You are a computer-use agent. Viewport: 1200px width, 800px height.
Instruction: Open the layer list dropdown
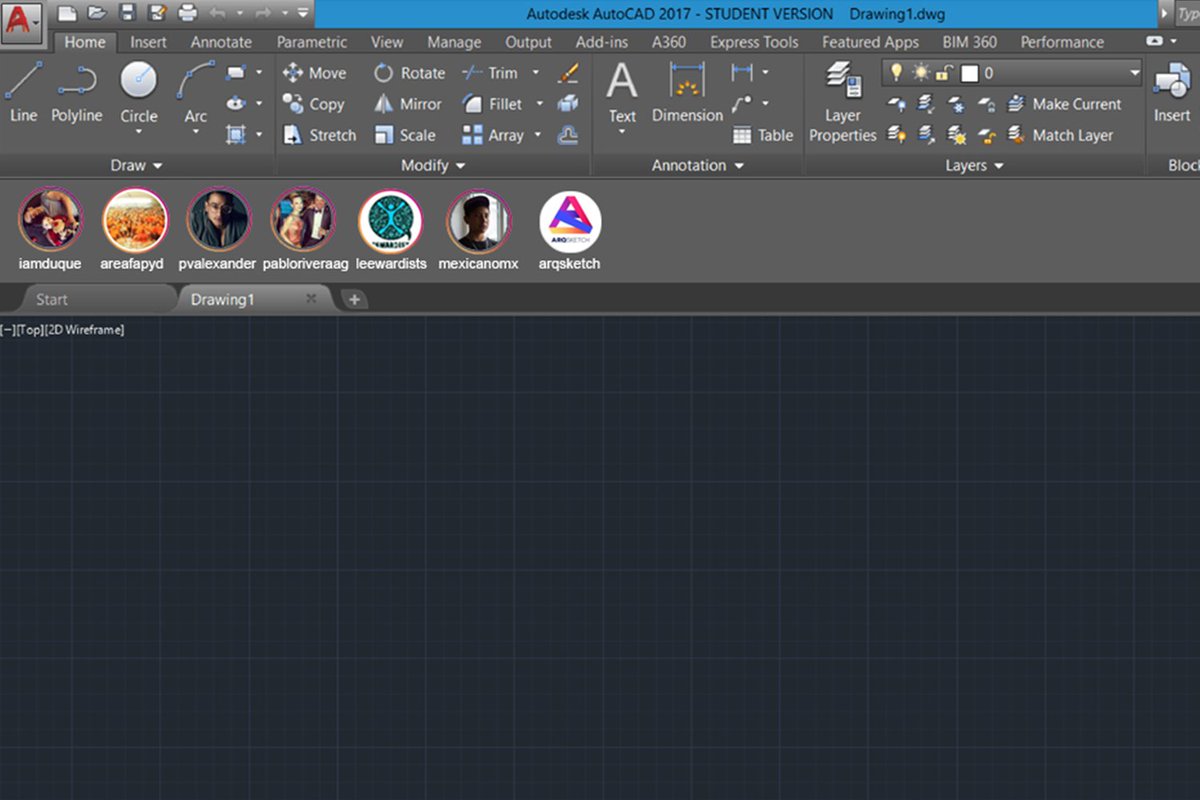(1134, 73)
